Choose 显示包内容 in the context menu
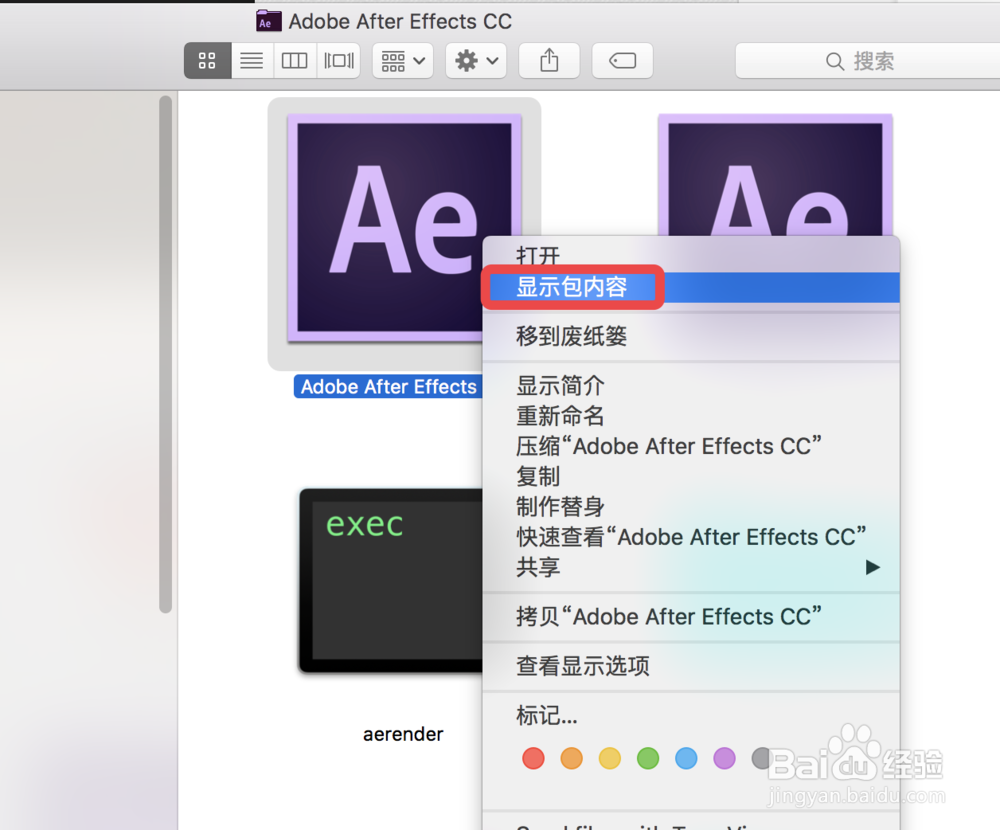 tap(691, 287)
